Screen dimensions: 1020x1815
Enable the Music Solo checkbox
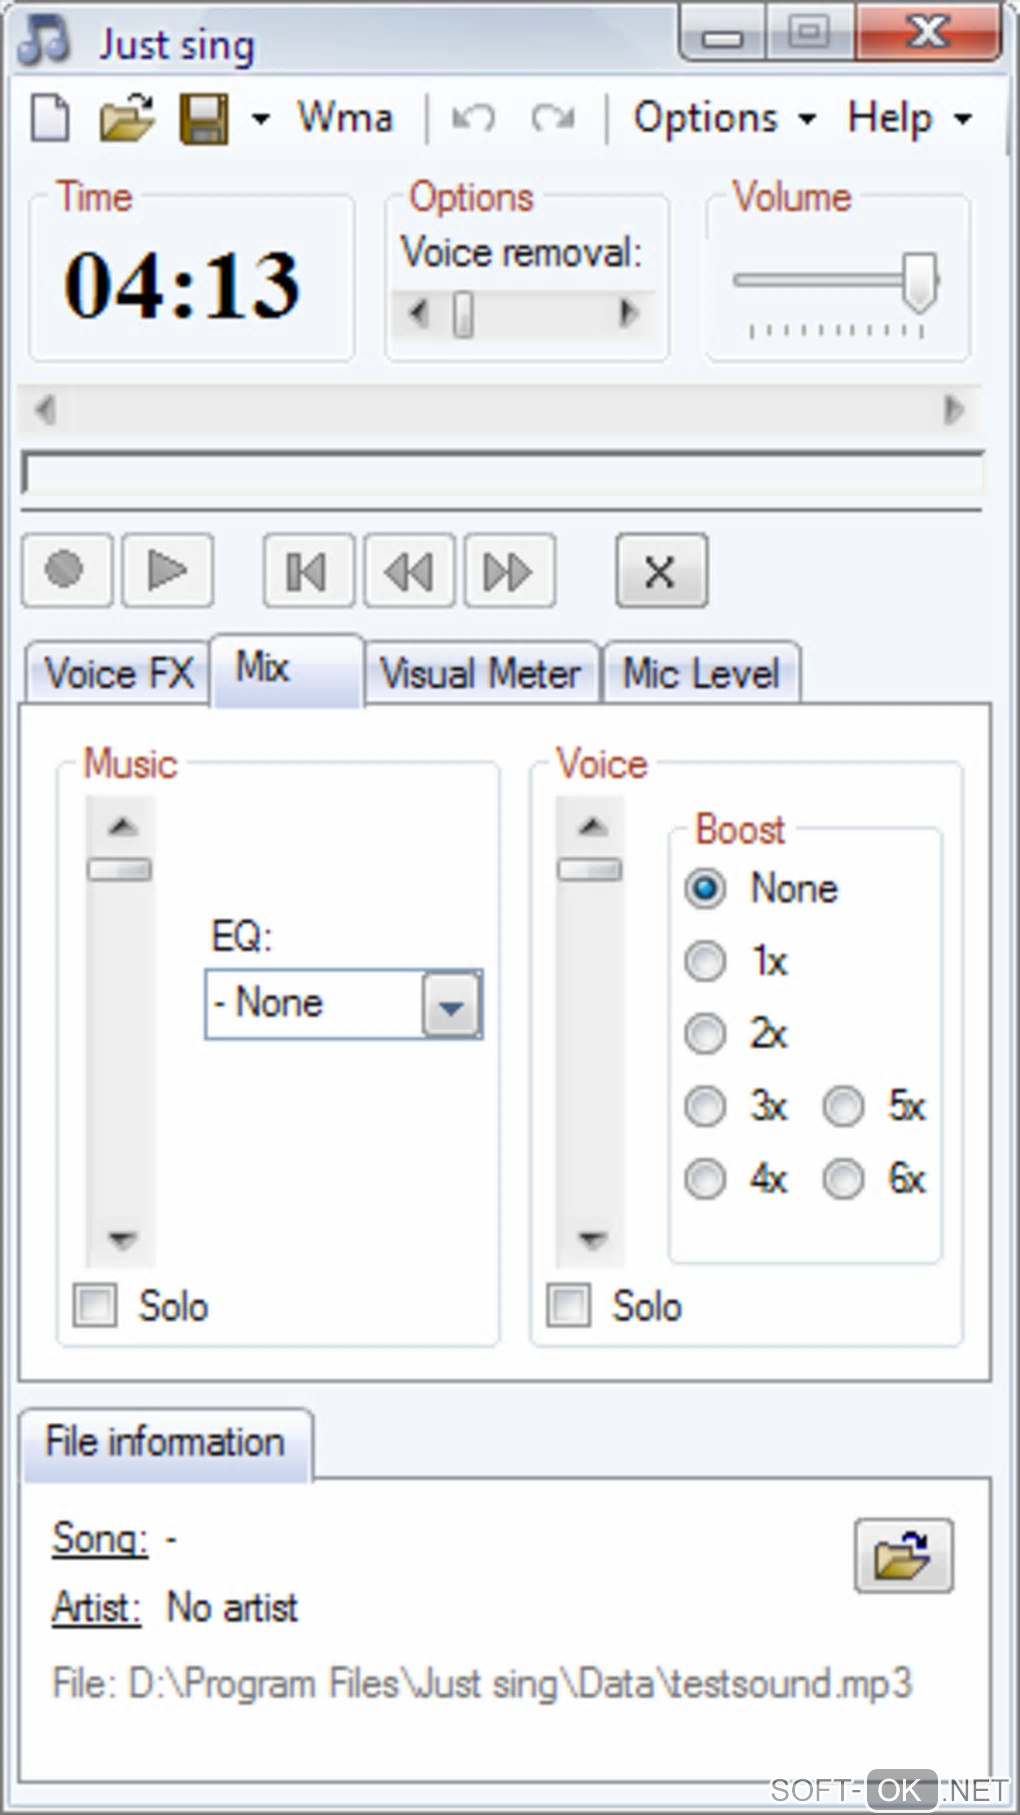click(96, 1305)
